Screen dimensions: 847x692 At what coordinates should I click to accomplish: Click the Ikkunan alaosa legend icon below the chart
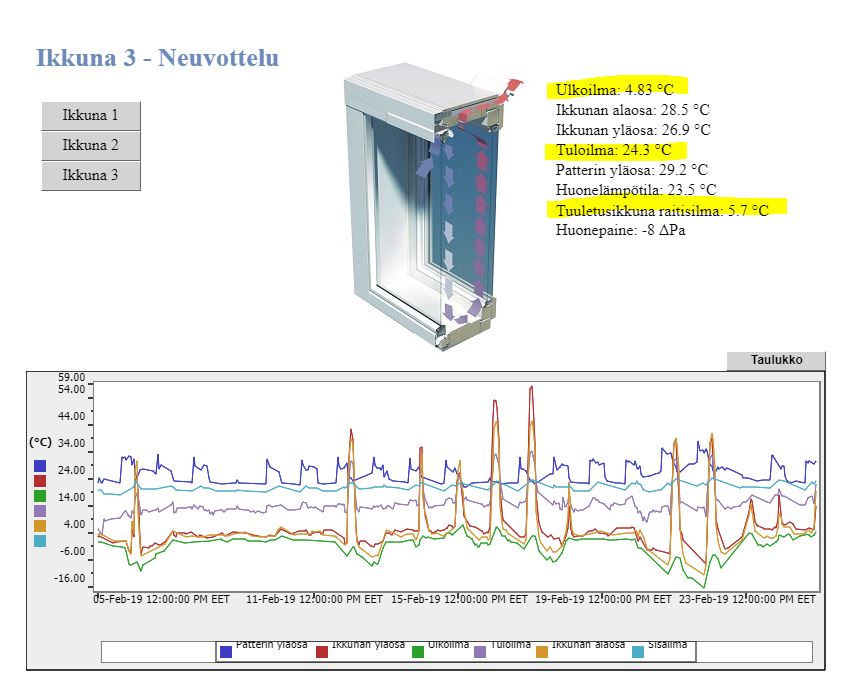(543, 651)
